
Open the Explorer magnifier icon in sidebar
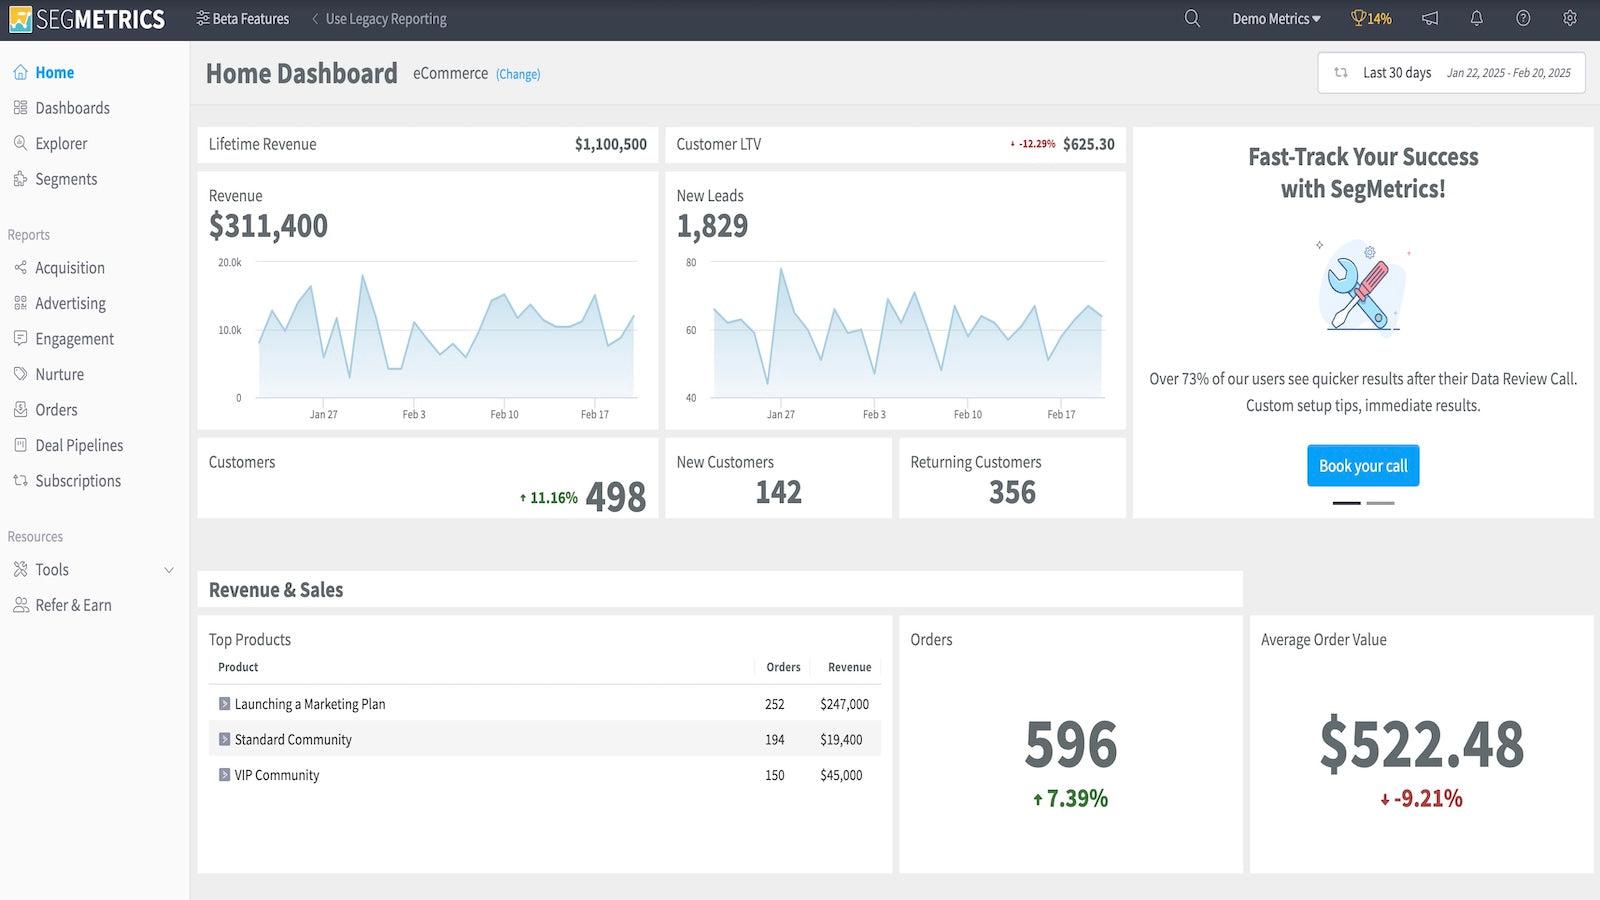click(20, 143)
